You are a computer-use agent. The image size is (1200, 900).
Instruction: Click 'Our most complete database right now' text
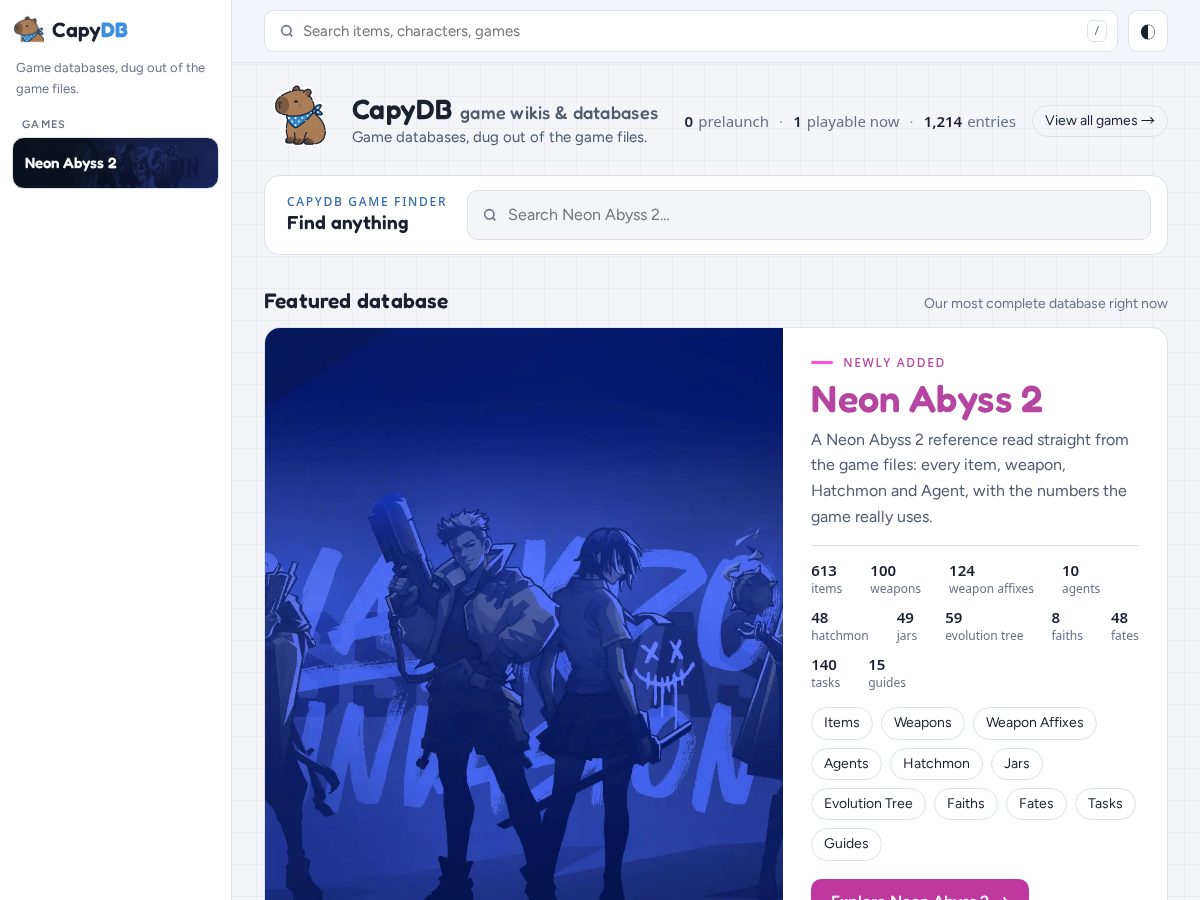point(1046,303)
